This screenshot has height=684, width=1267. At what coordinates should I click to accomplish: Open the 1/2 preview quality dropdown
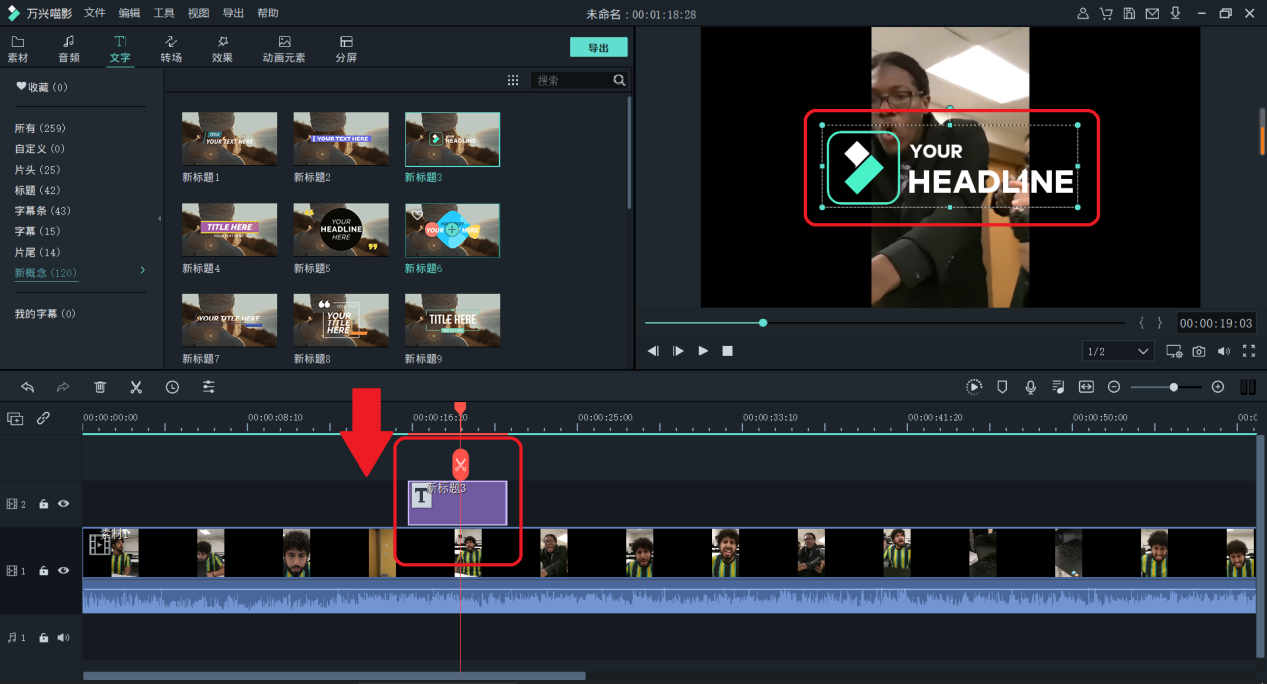pyautogui.click(x=1118, y=351)
